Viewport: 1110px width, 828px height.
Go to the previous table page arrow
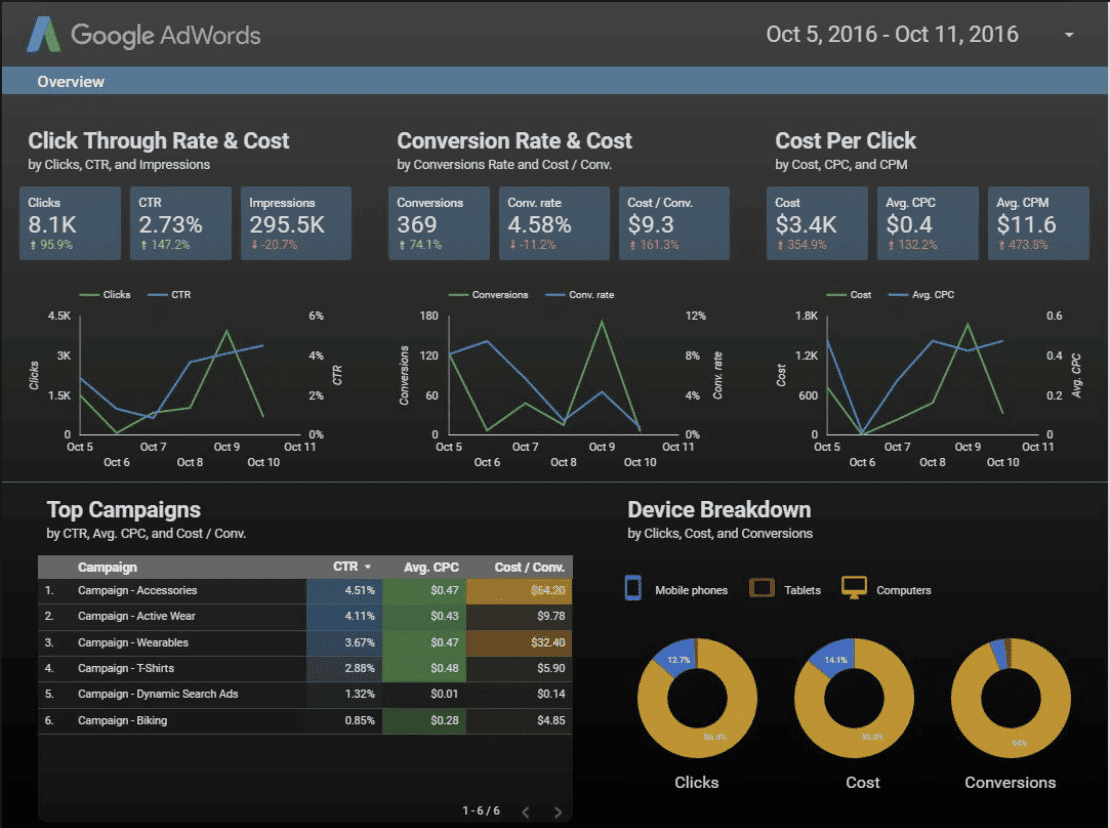click(x=525, y=812)
